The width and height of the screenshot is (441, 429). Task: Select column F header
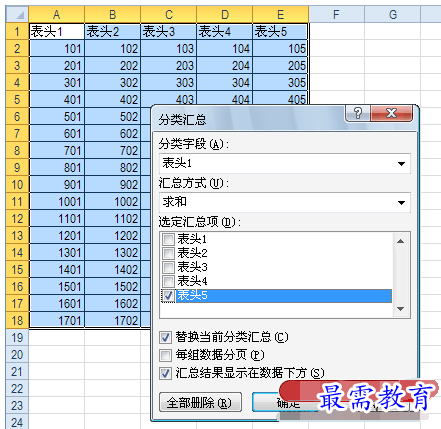coord(337,15)
